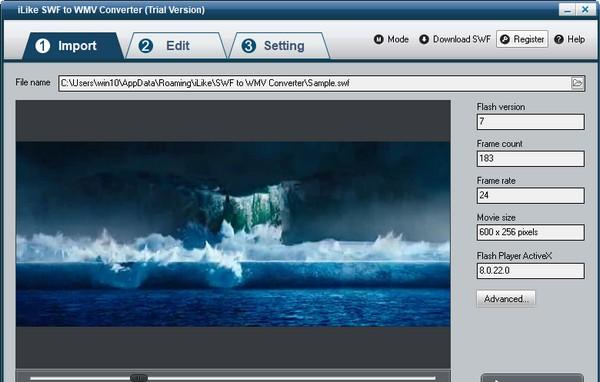
Task: Select the Flash version field
Action: [530, 122]
